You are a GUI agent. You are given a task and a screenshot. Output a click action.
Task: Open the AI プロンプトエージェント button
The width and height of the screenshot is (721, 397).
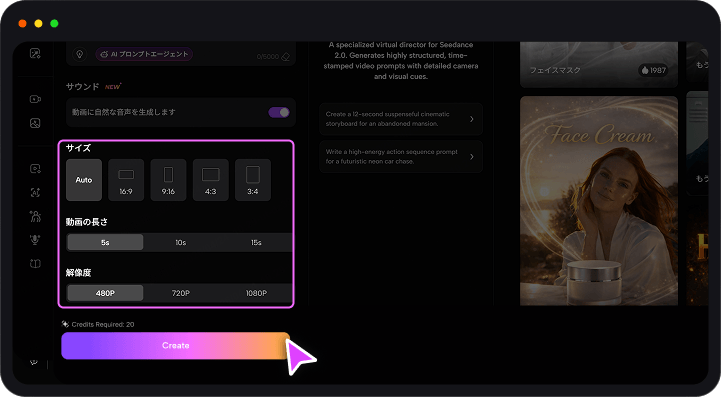coord(144,54)
